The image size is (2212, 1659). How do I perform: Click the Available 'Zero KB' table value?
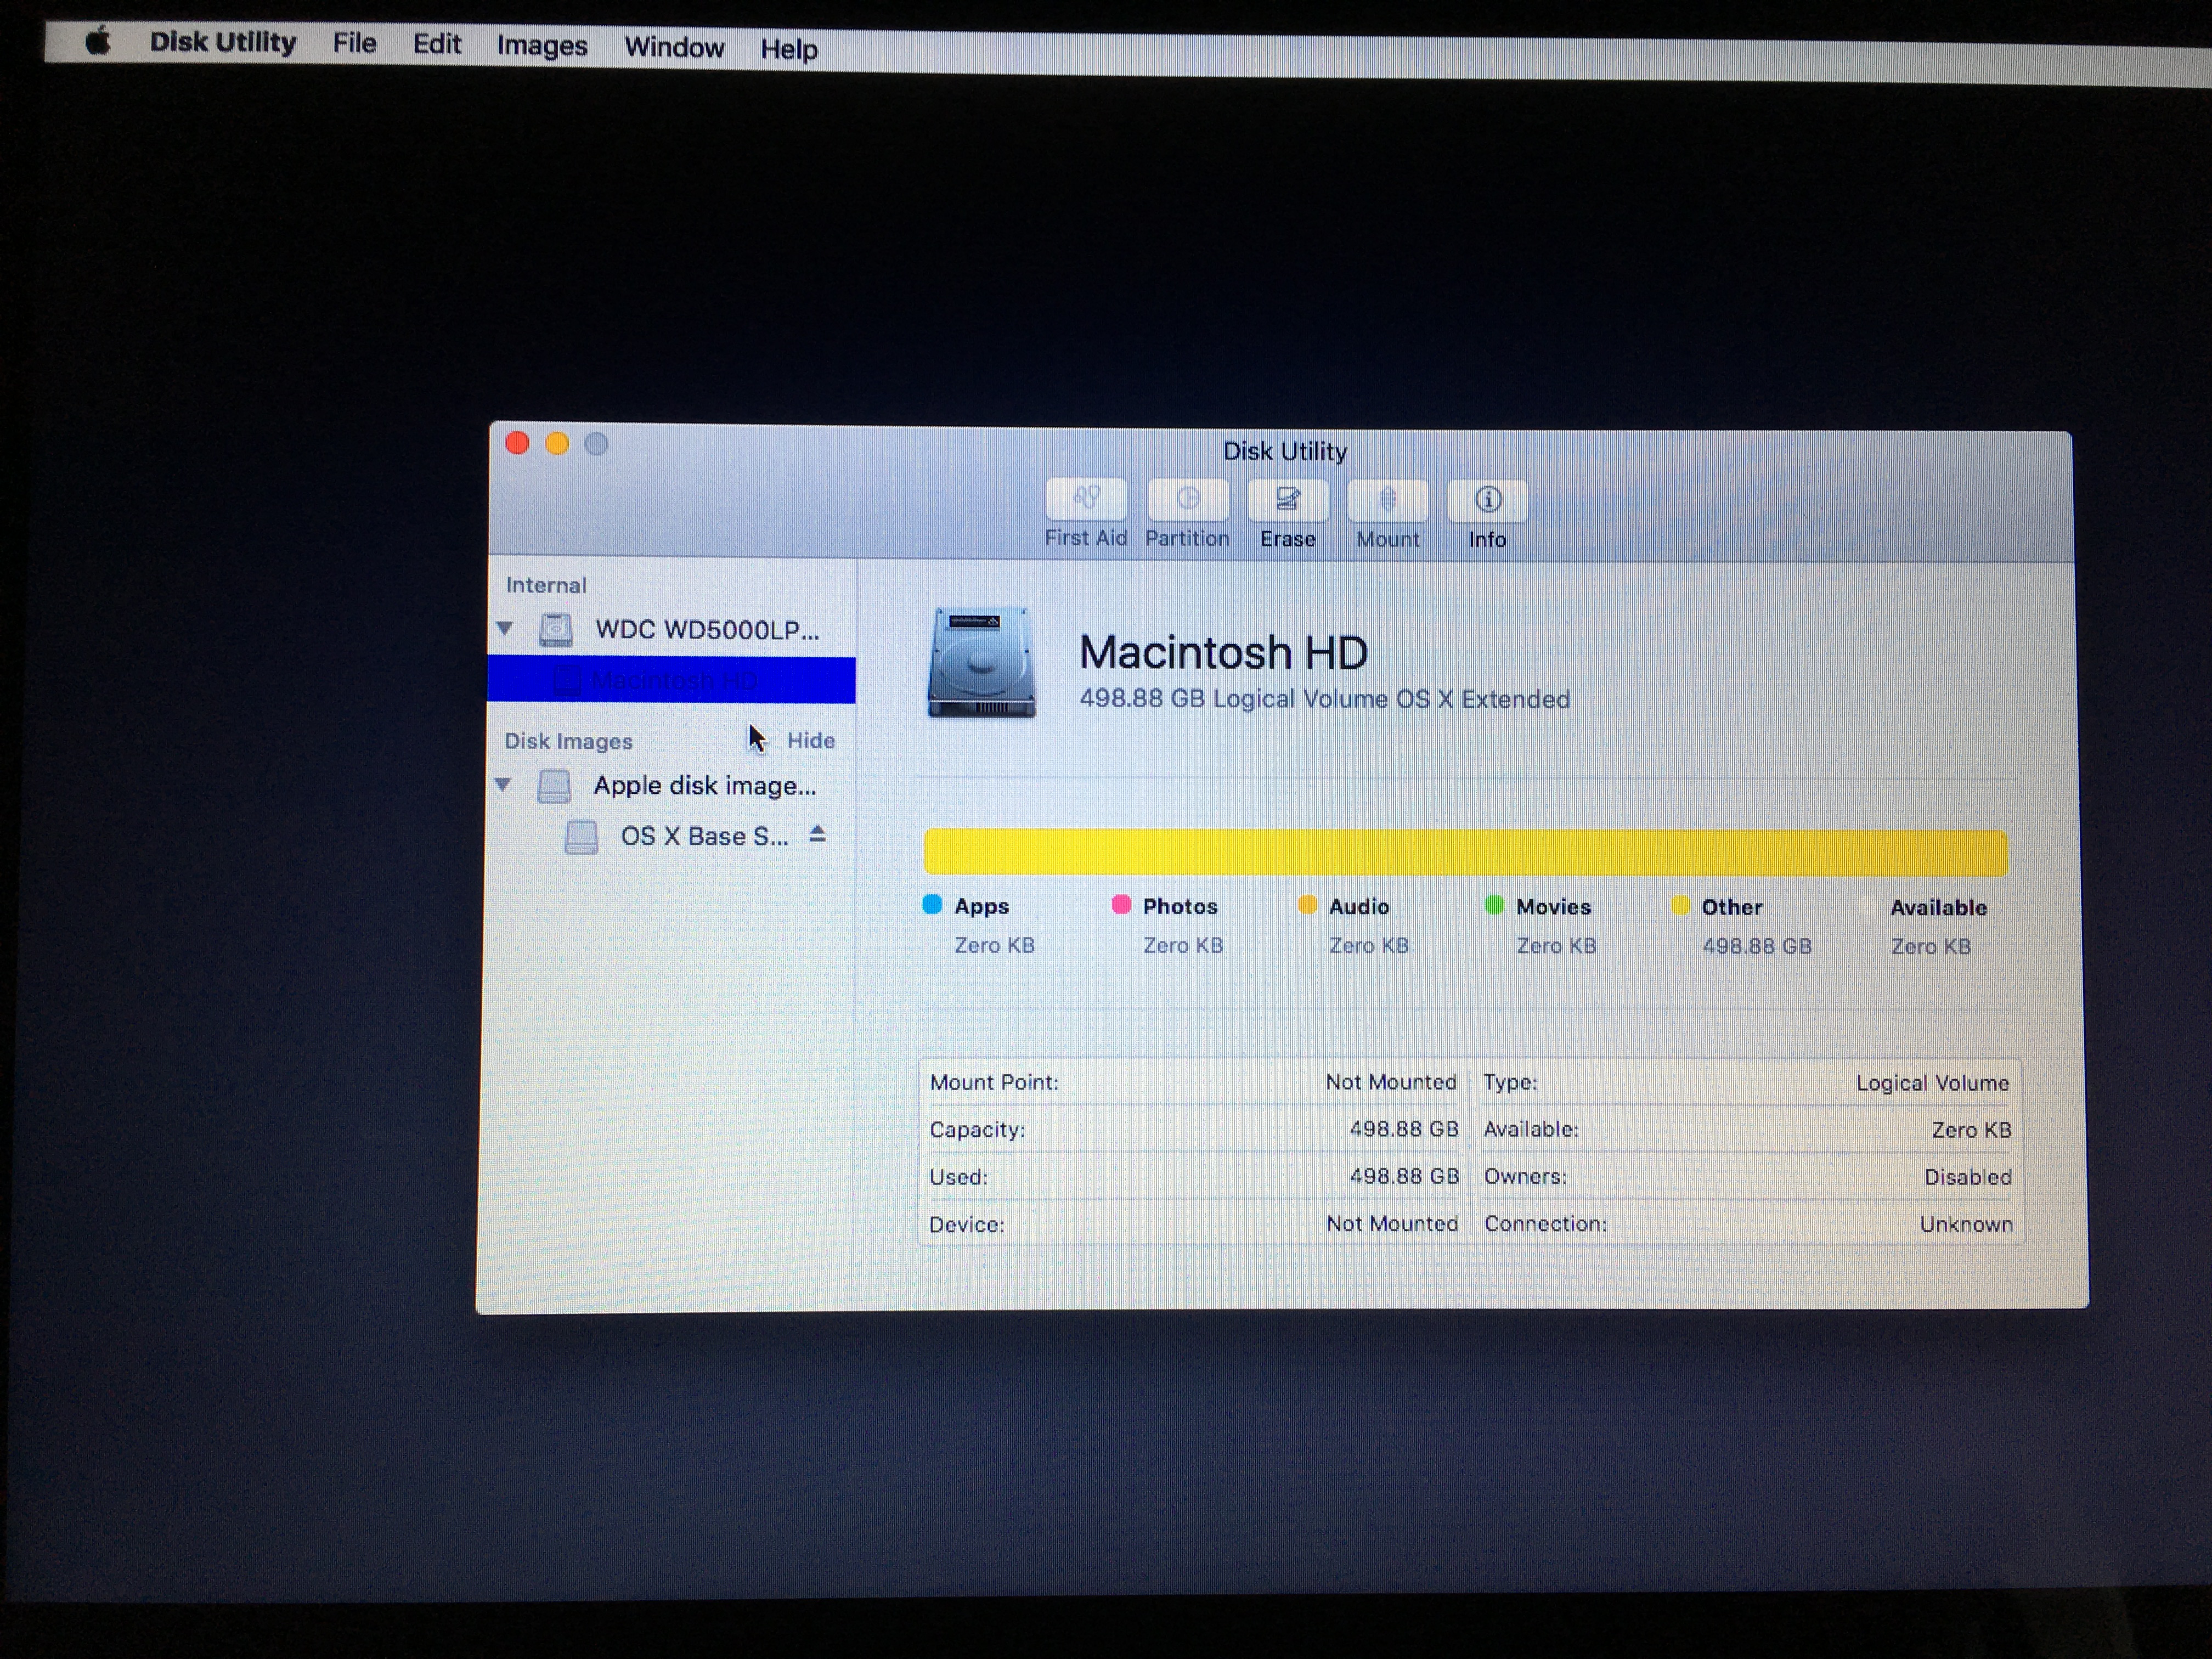pos(1971,1130)
